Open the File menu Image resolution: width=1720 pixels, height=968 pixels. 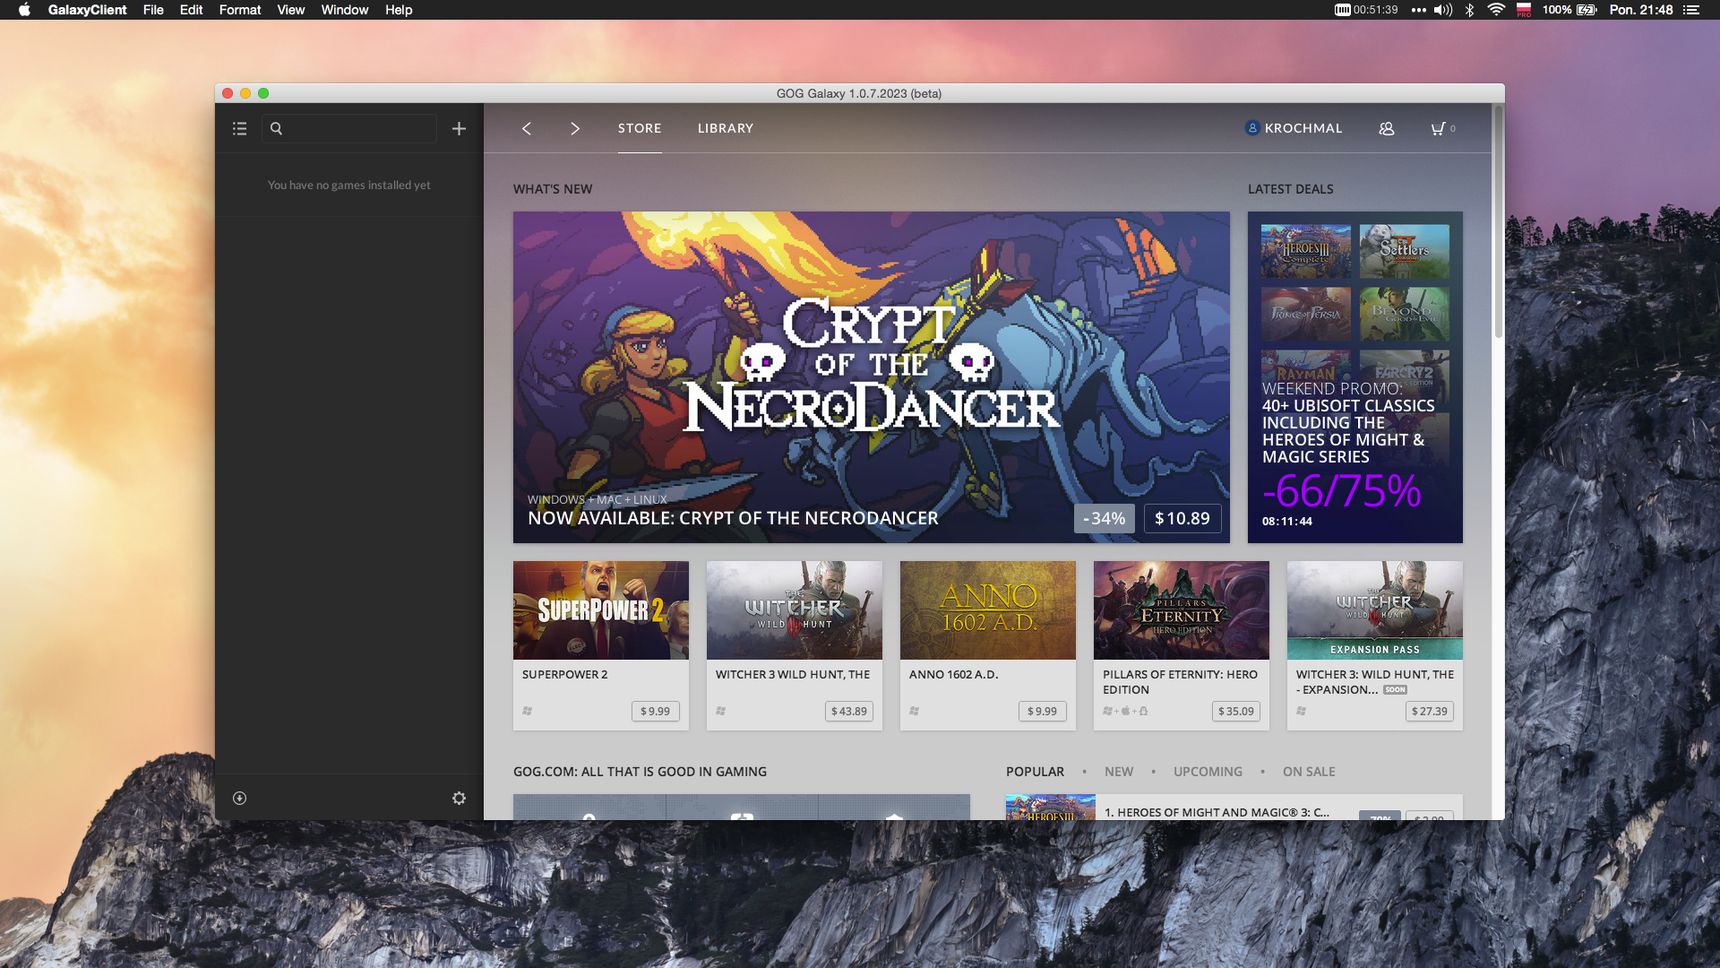(153, 10)
